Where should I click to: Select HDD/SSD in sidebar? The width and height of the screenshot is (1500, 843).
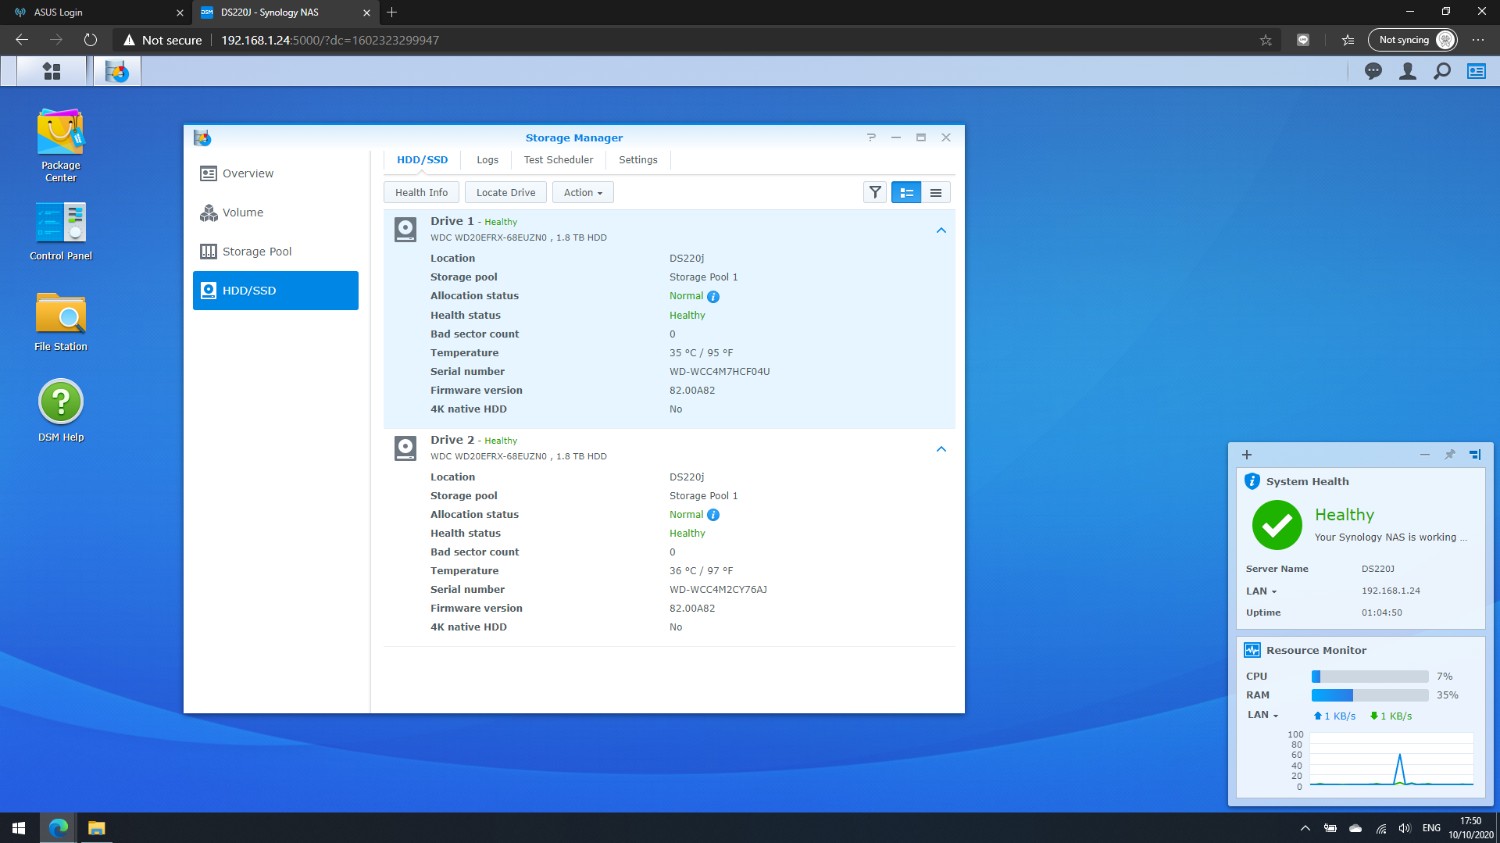(x=276, y=290)
